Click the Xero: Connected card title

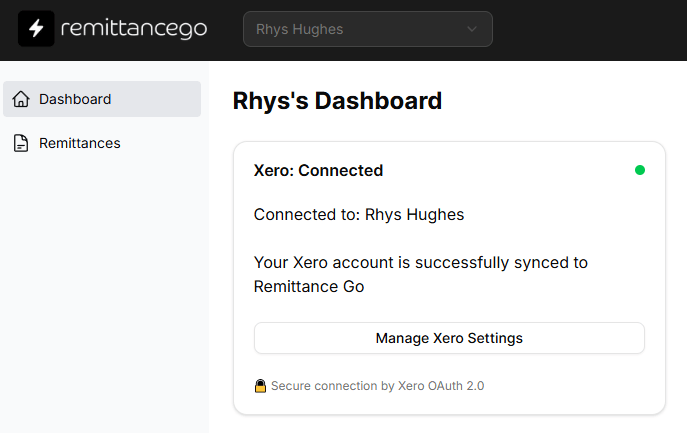[x=318, y=170]
